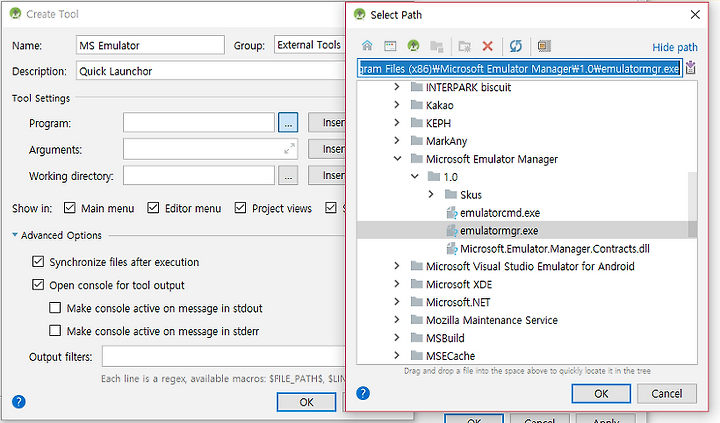Expand Skus folder
720x423 pixels.
tap(431, 194)
